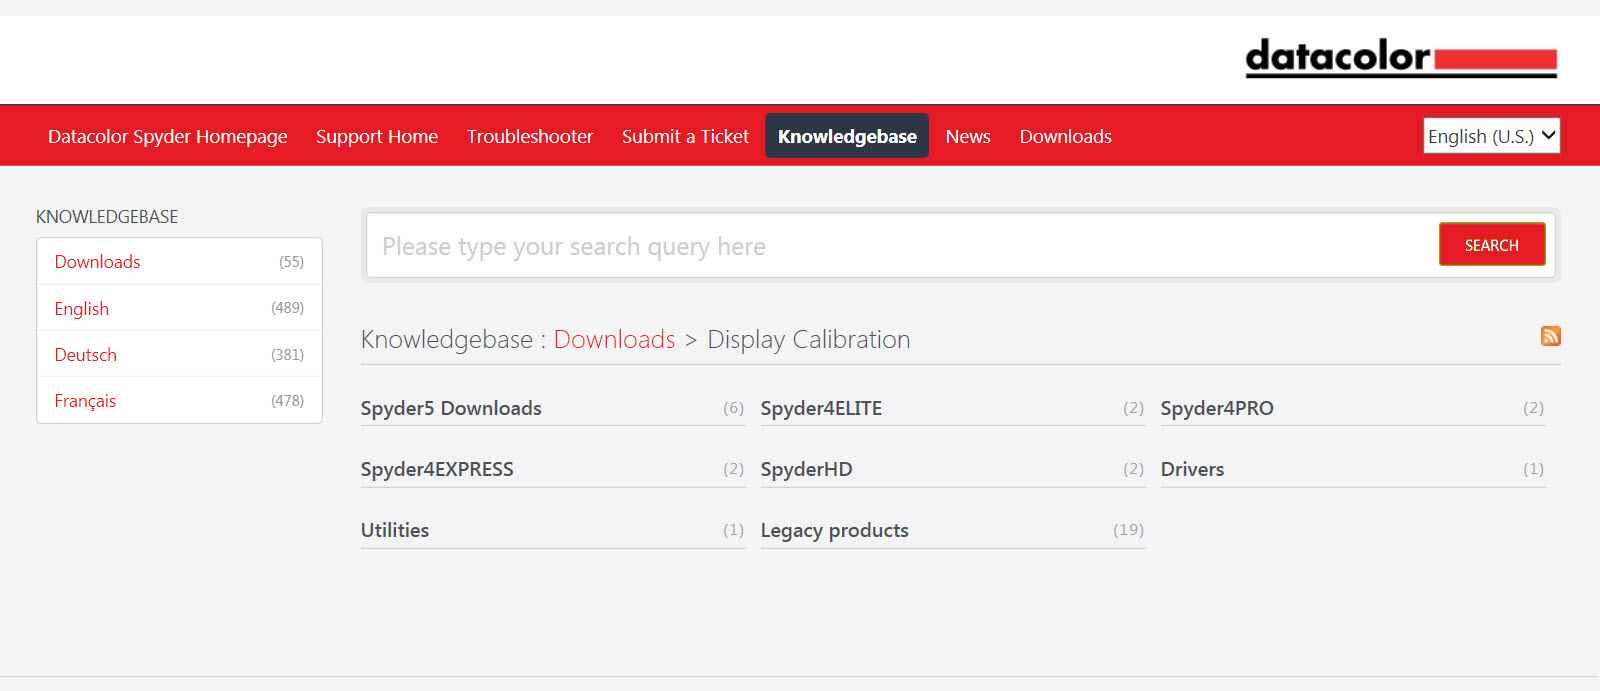Click the Display Calibration breadcrumb text
This screenshot has width=1600, height=691.
click(809, 340)
